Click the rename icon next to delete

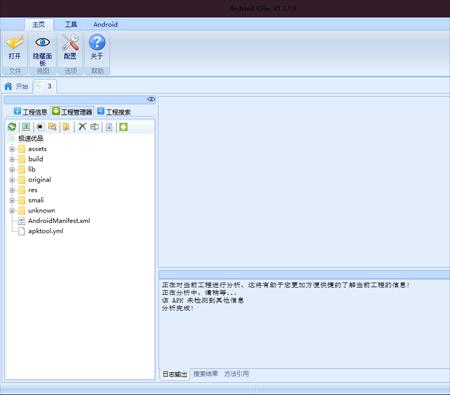pyautogui.click(x=95, y=127)
